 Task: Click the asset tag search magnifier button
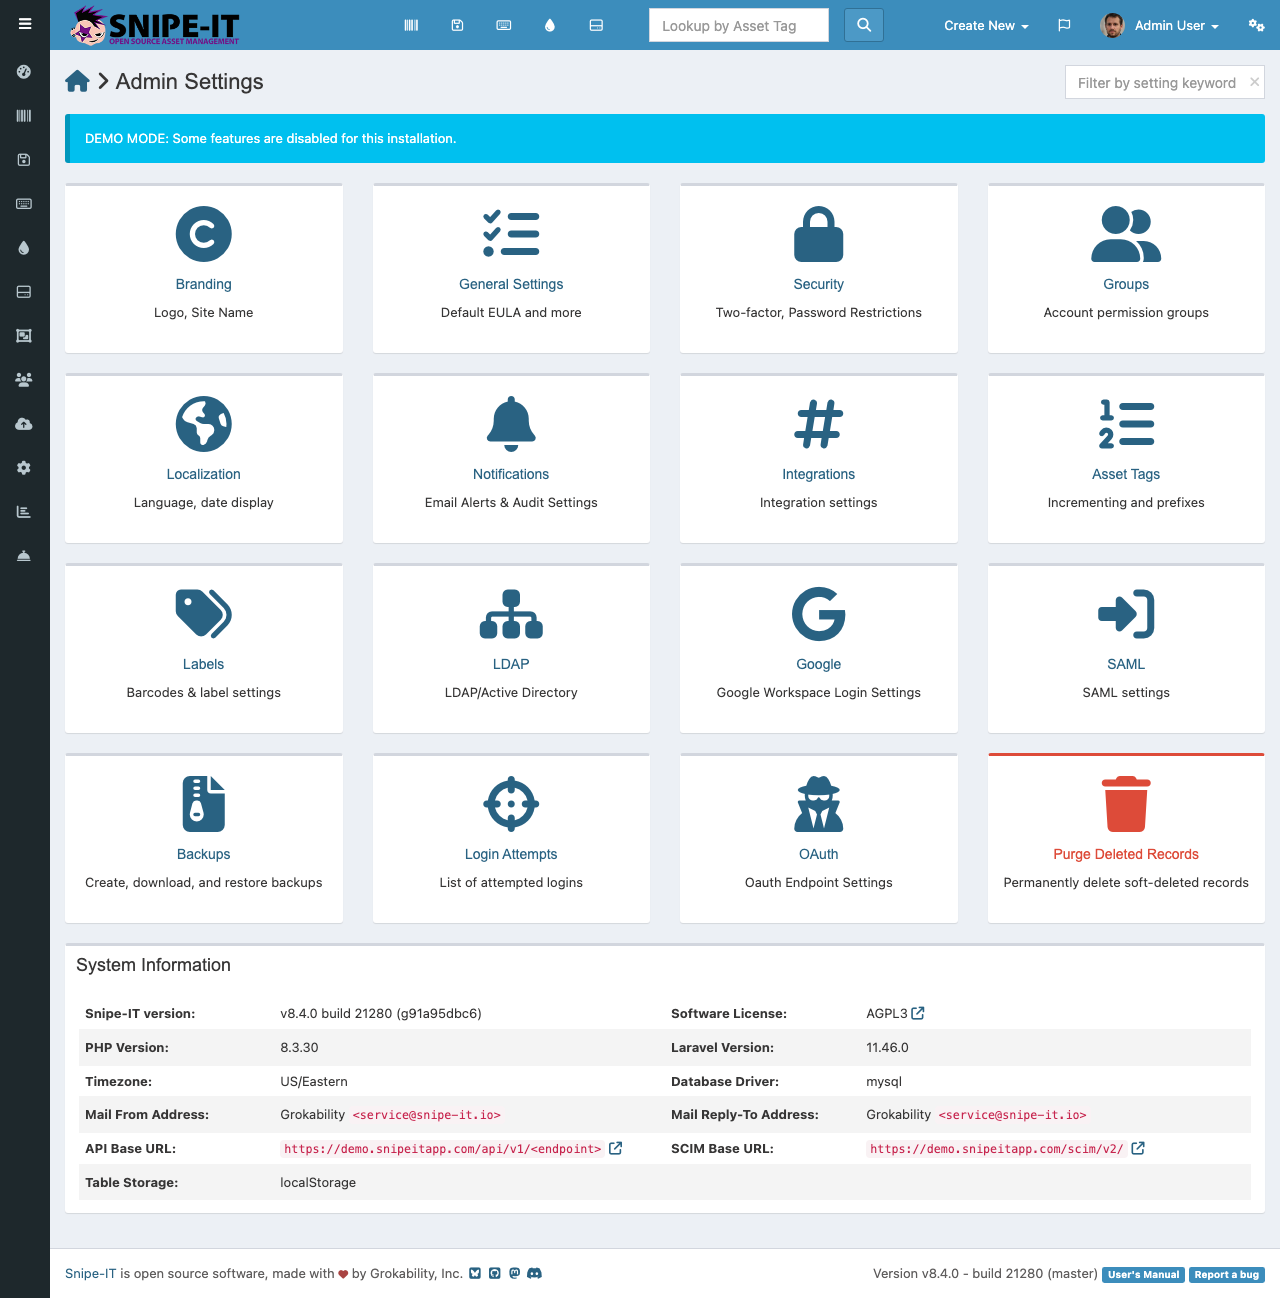[x=864, y=25]
